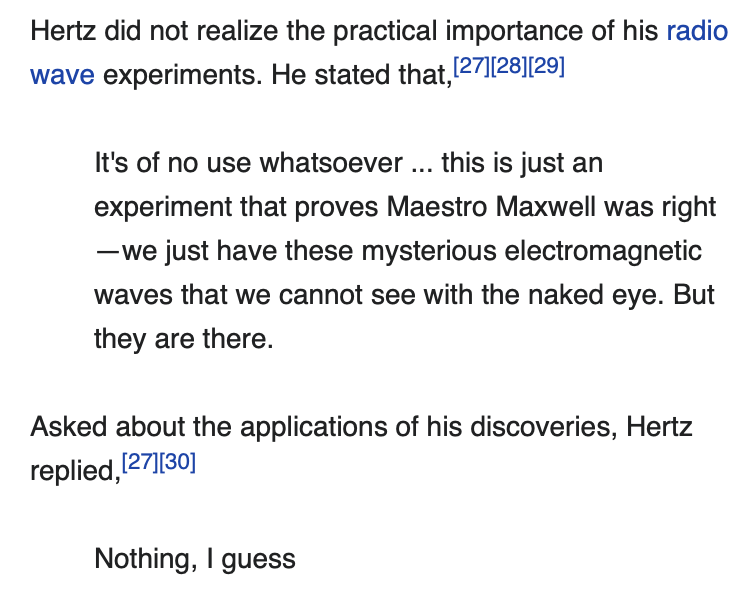Click the "Nothing, I guess" quote
754x604 pixels.
[195, 558]
